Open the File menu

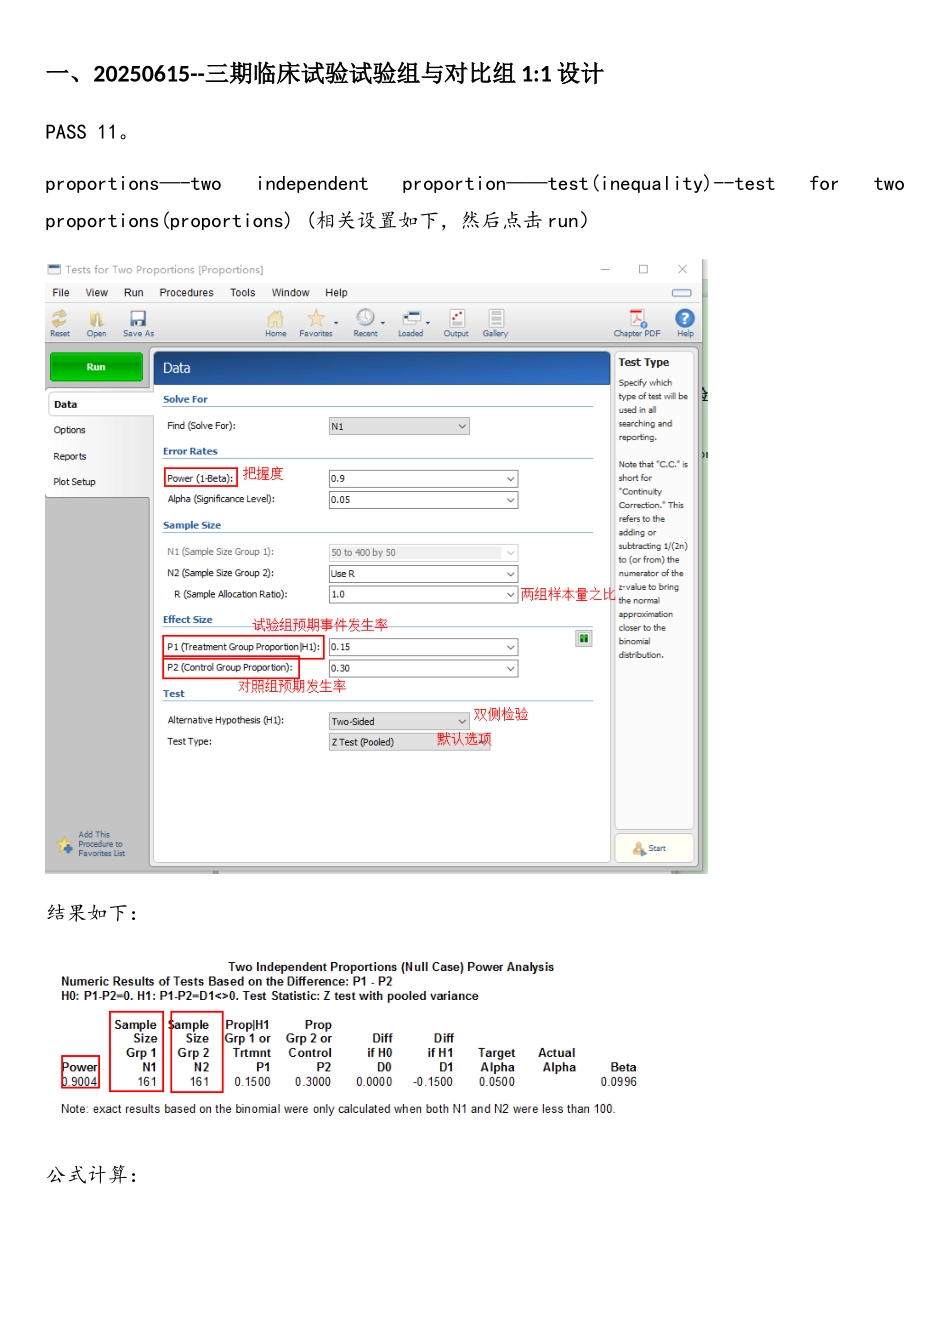(61, 293)
